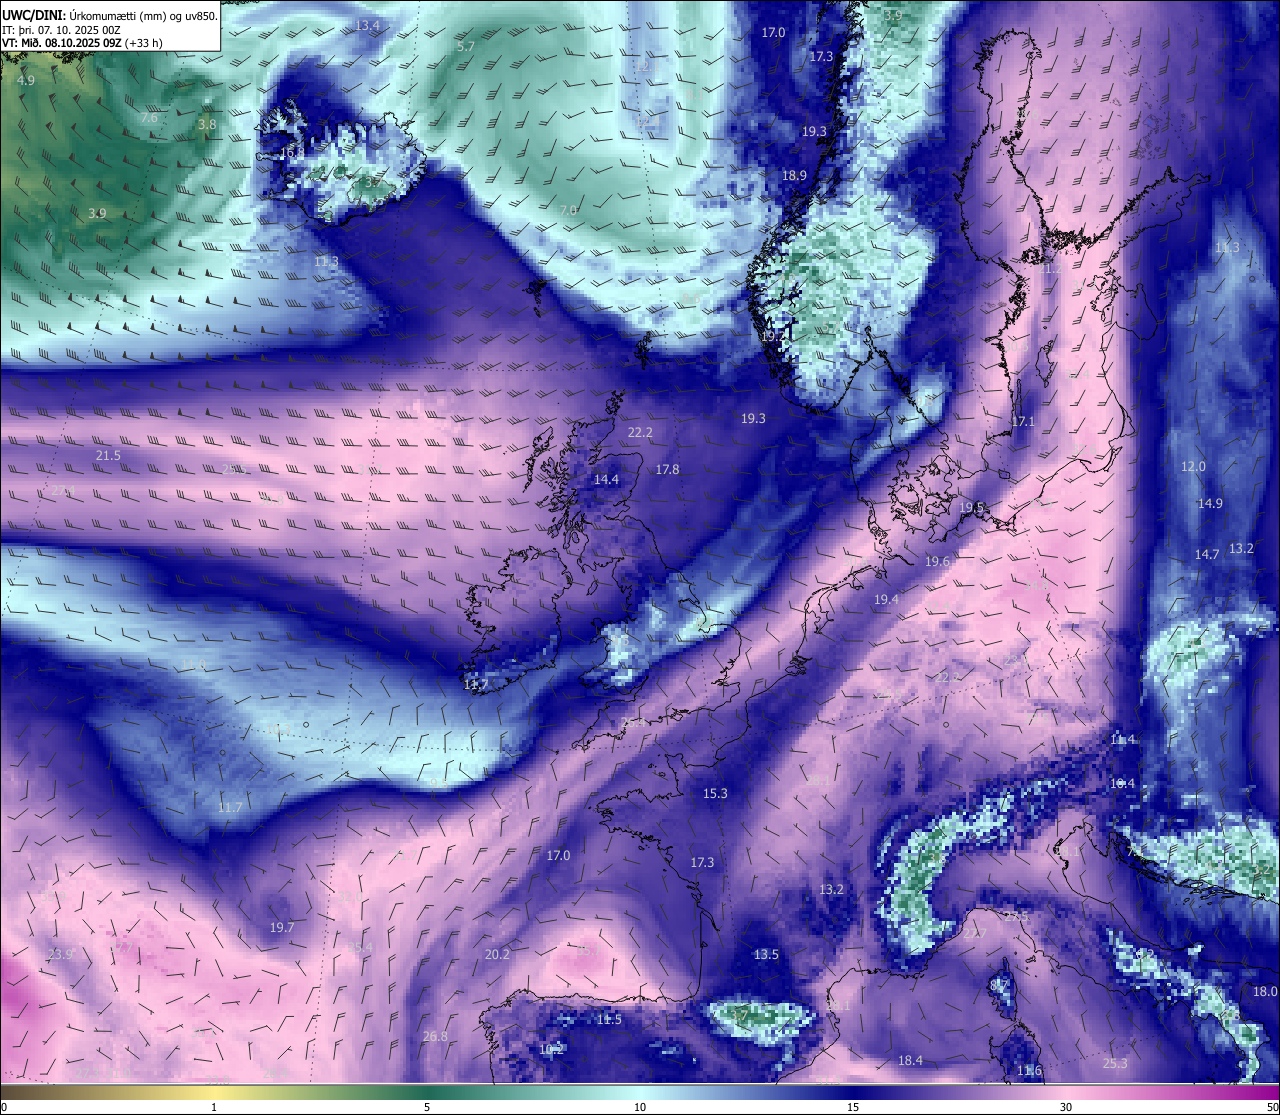Click the 4.9 value near Greenland
This screenshot has height=1115, width=1280.
[26, 80]
